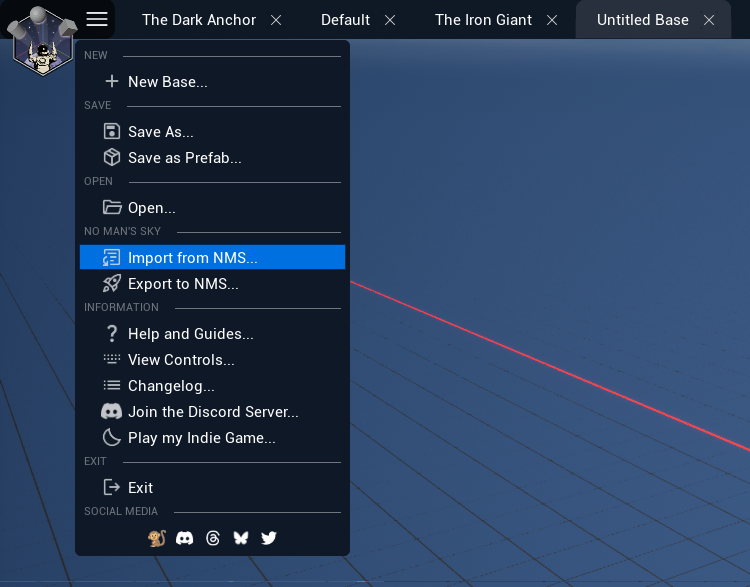Viewport: 750px width, 587px height.
Task: Select Import from NMS... item
Action: (x=192, y=258)
